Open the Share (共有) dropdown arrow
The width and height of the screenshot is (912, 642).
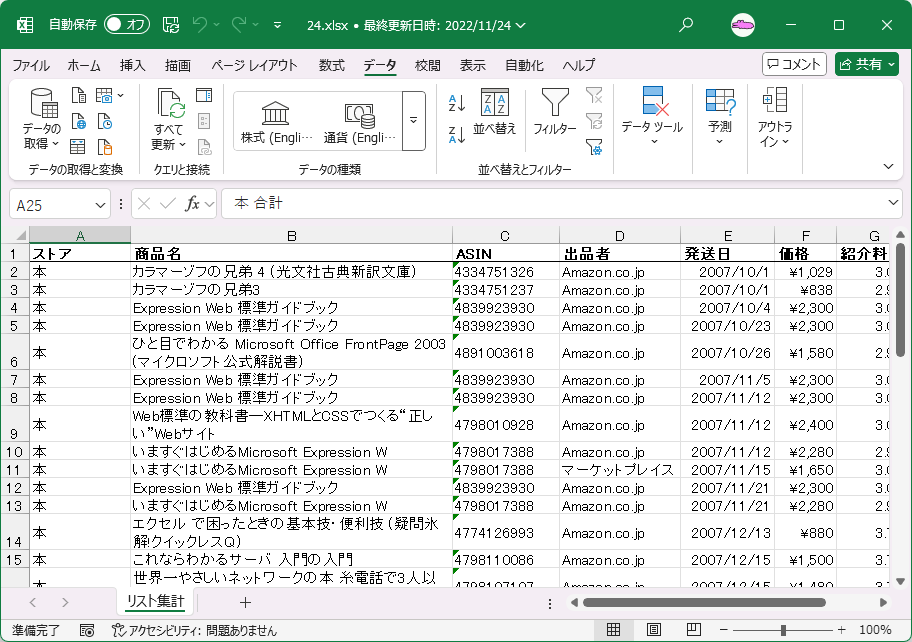point(891,65)
